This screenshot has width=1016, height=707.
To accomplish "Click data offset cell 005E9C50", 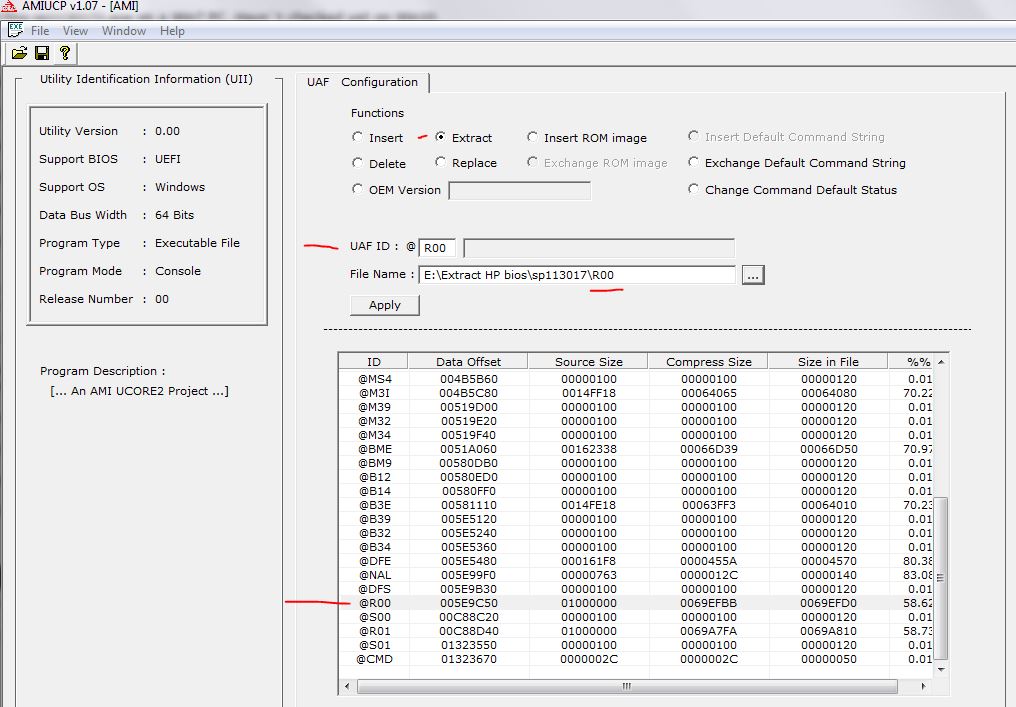I will 468,603.
